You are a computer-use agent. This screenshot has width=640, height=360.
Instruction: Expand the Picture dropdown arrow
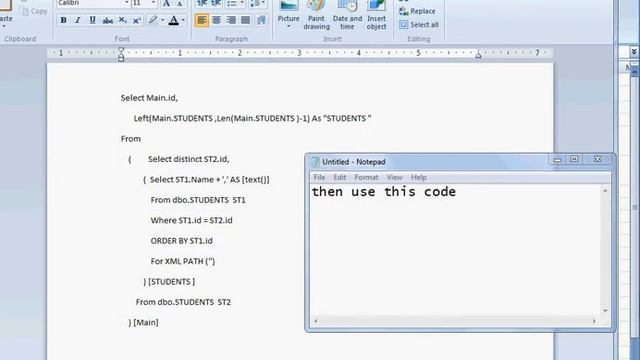pyautogui.click(x=289, y=27)
